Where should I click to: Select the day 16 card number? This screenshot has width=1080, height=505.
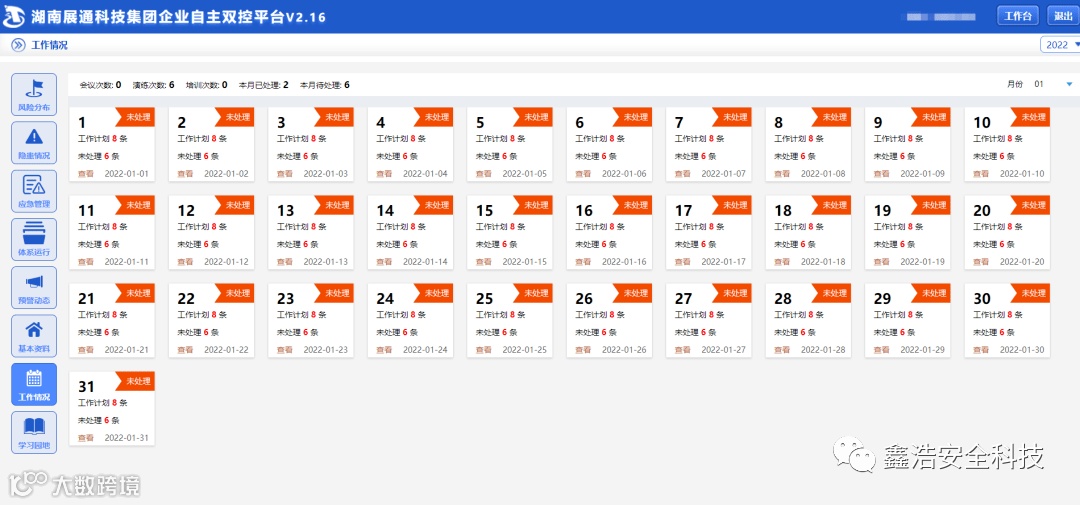[584, 211]
